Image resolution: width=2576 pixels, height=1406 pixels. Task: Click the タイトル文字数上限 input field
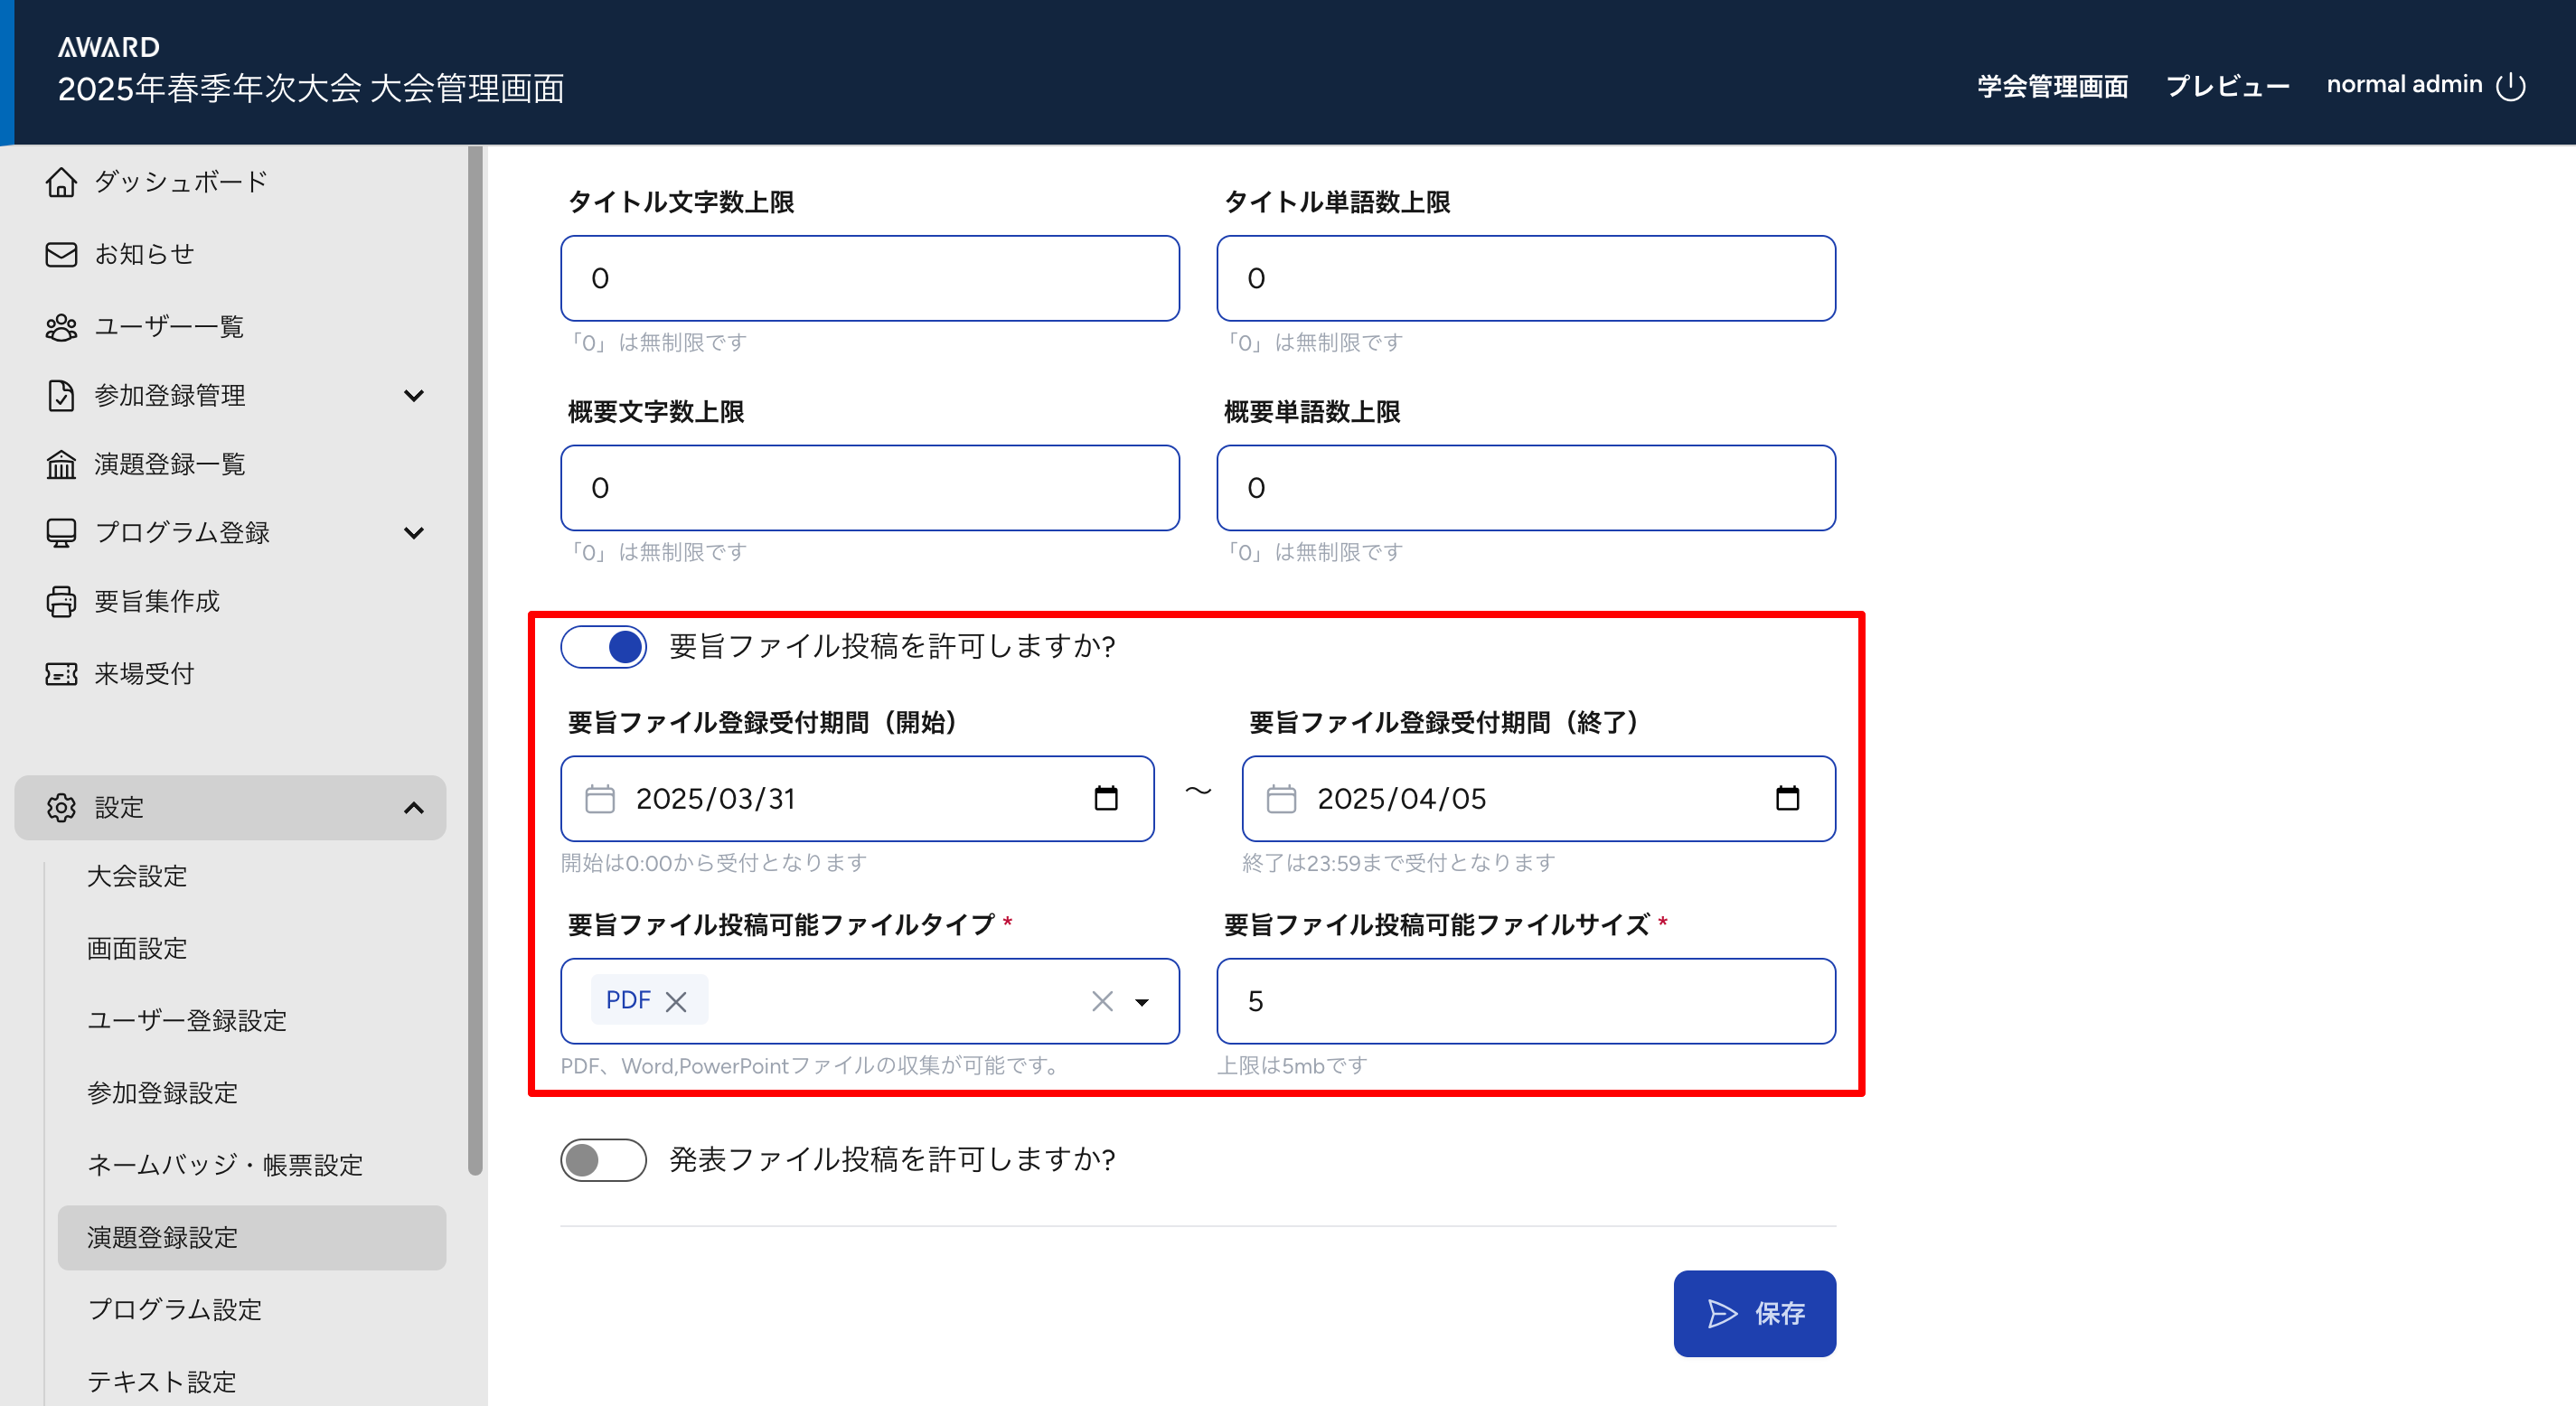click(x=869, y=278)
